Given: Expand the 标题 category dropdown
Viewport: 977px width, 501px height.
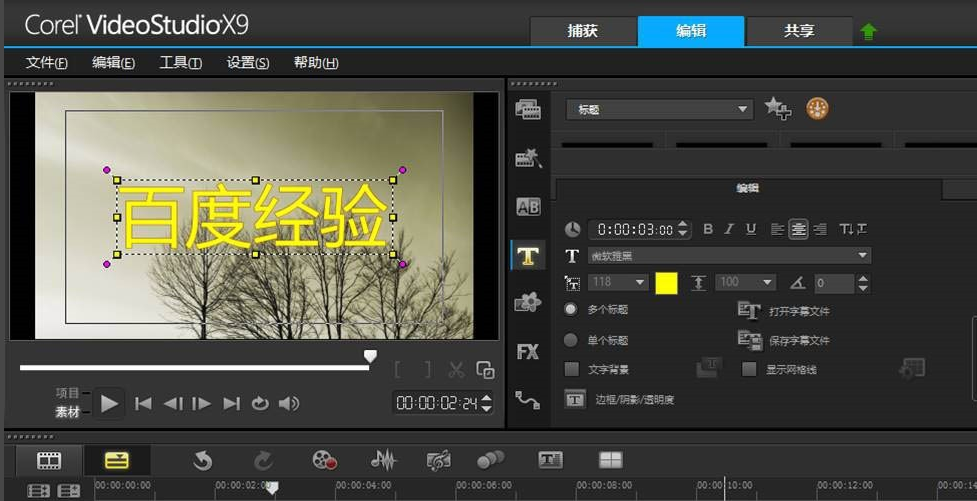Looking at the screenshot, I should 742,109.
